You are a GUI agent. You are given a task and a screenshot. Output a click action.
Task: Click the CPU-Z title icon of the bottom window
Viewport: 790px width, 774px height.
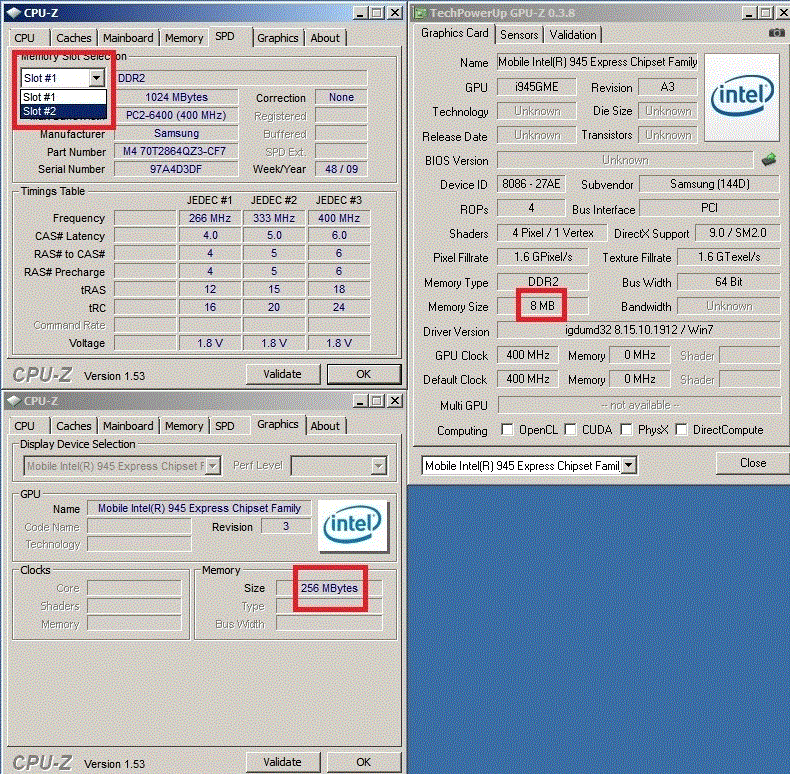(x=14, y=401)
